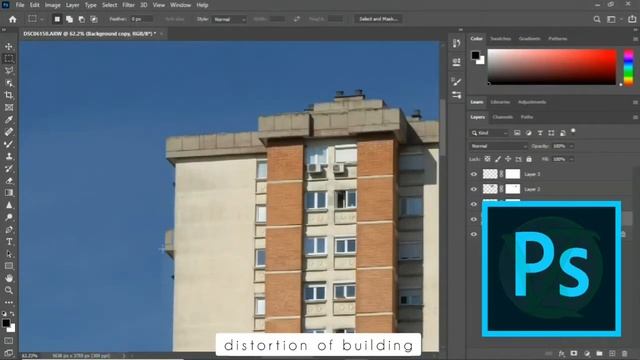Viewport: 640px width, 360px height.
Task: Click the Select and Mask button
Action: pos(378,19)
